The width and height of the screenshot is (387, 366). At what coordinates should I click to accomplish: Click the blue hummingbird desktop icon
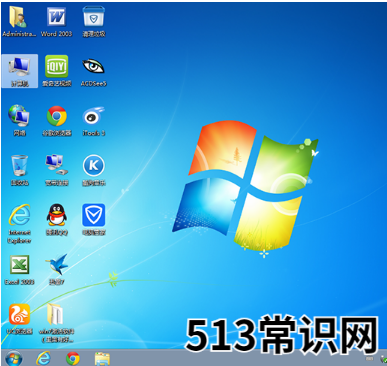pos(57,269)
